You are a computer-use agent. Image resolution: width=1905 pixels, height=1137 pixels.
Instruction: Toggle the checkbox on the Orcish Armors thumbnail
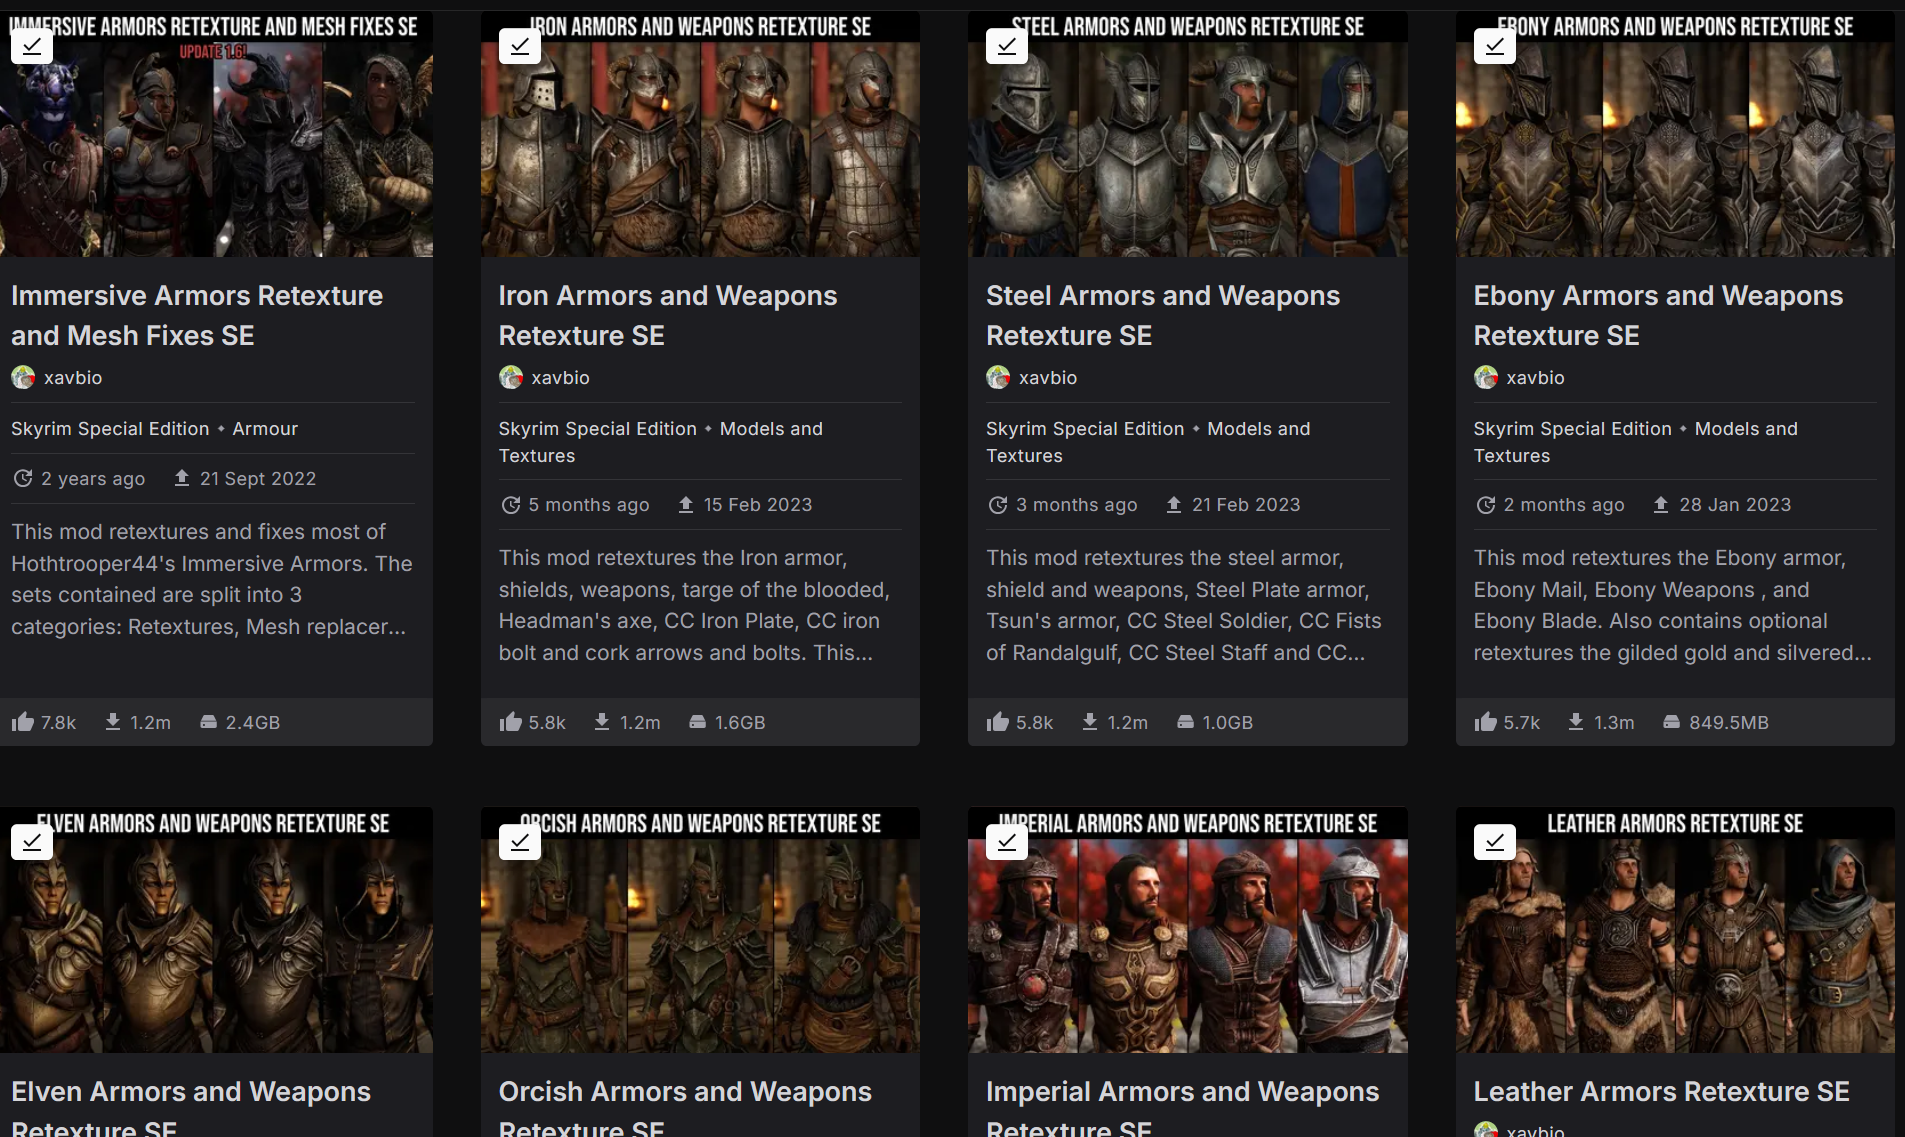[520, 842]
